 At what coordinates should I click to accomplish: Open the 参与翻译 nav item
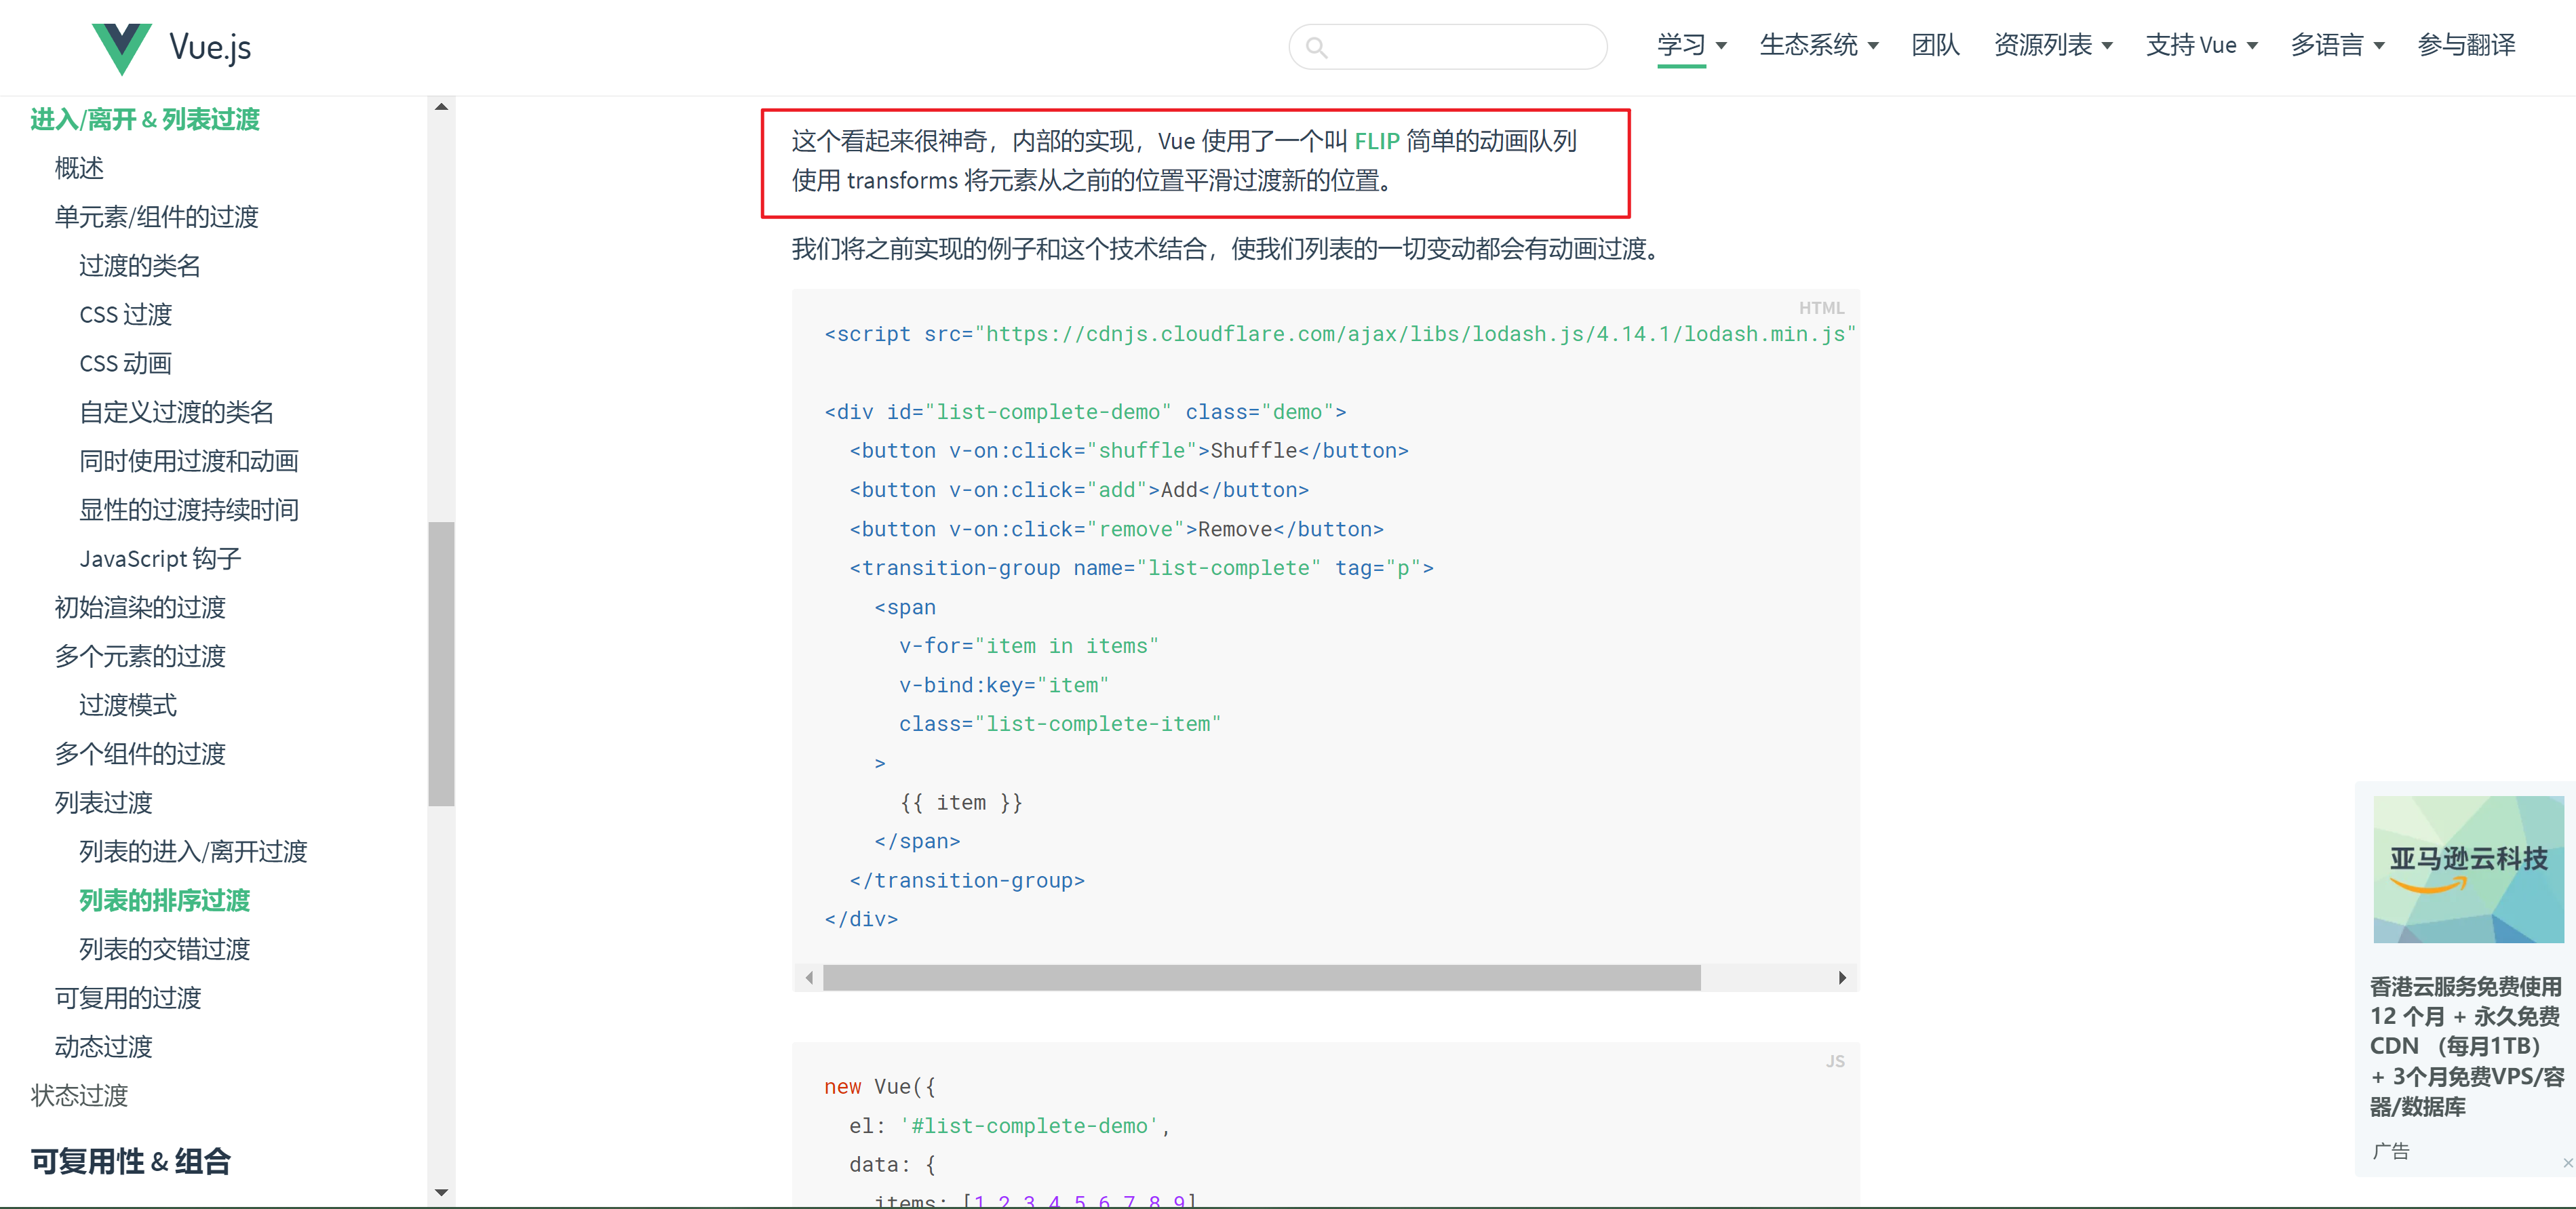click(x=2465, y=45)
